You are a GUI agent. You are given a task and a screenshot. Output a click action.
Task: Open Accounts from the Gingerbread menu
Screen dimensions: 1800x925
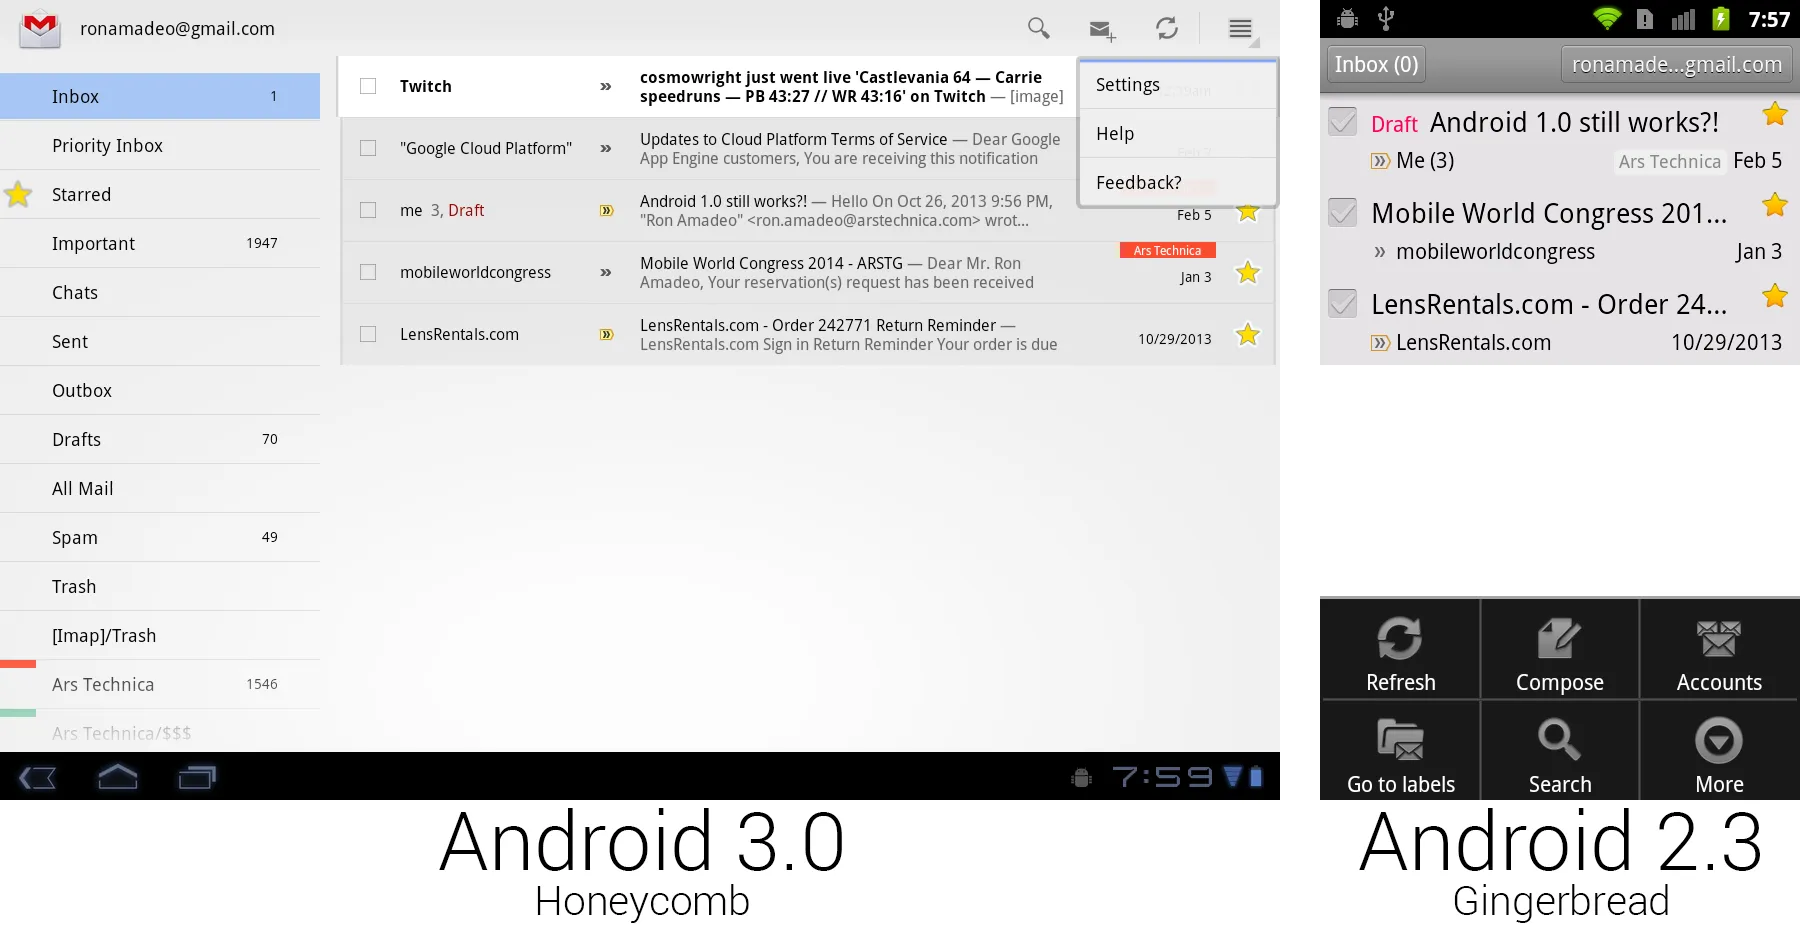(1718, 650)
